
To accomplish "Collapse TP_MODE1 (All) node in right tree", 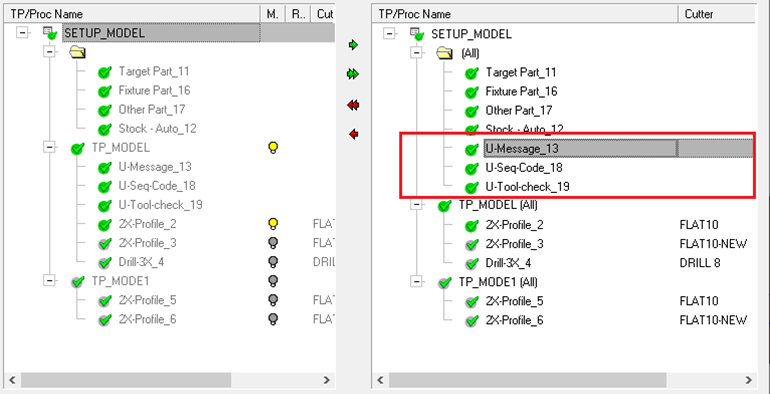I will pyautogui.click(x=416, y=282).
